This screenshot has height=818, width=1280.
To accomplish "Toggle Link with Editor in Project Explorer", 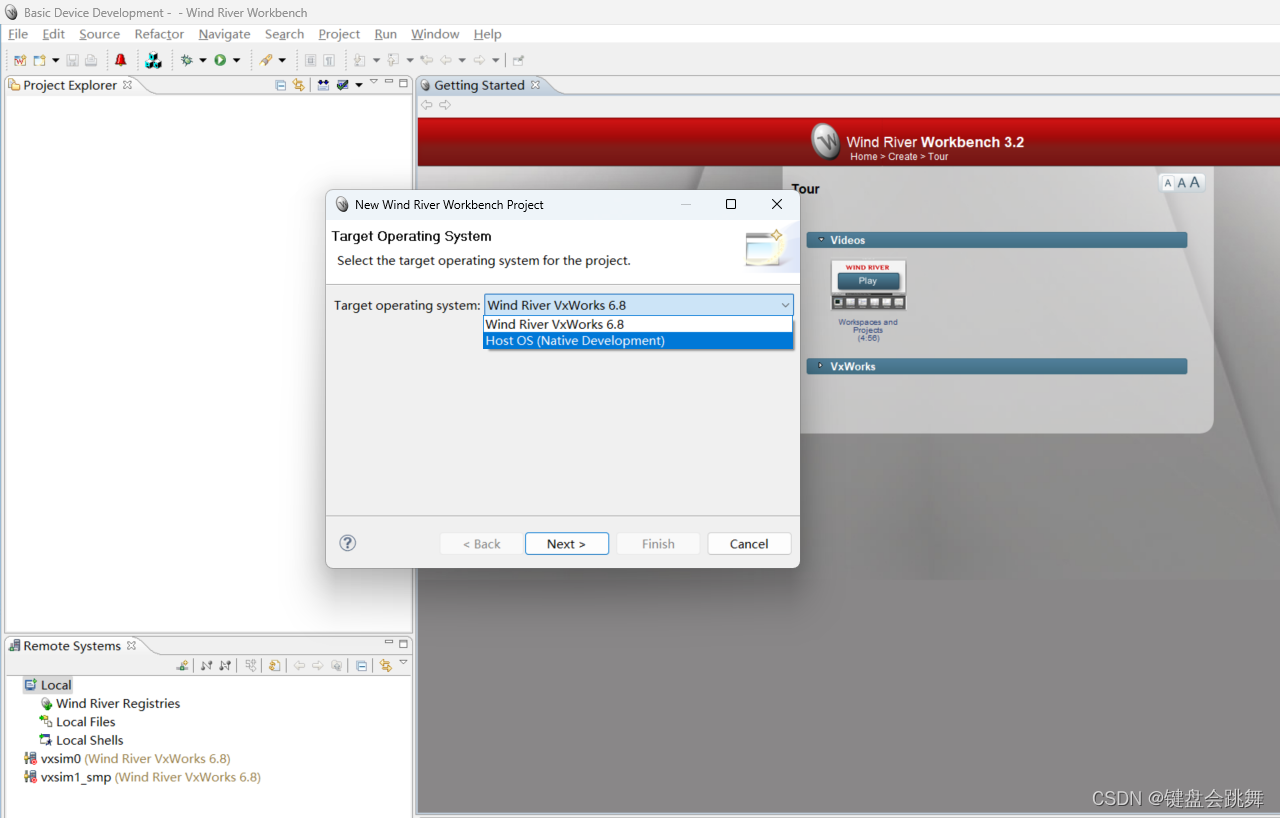I will pyautogui.click(x=298, y=85).
